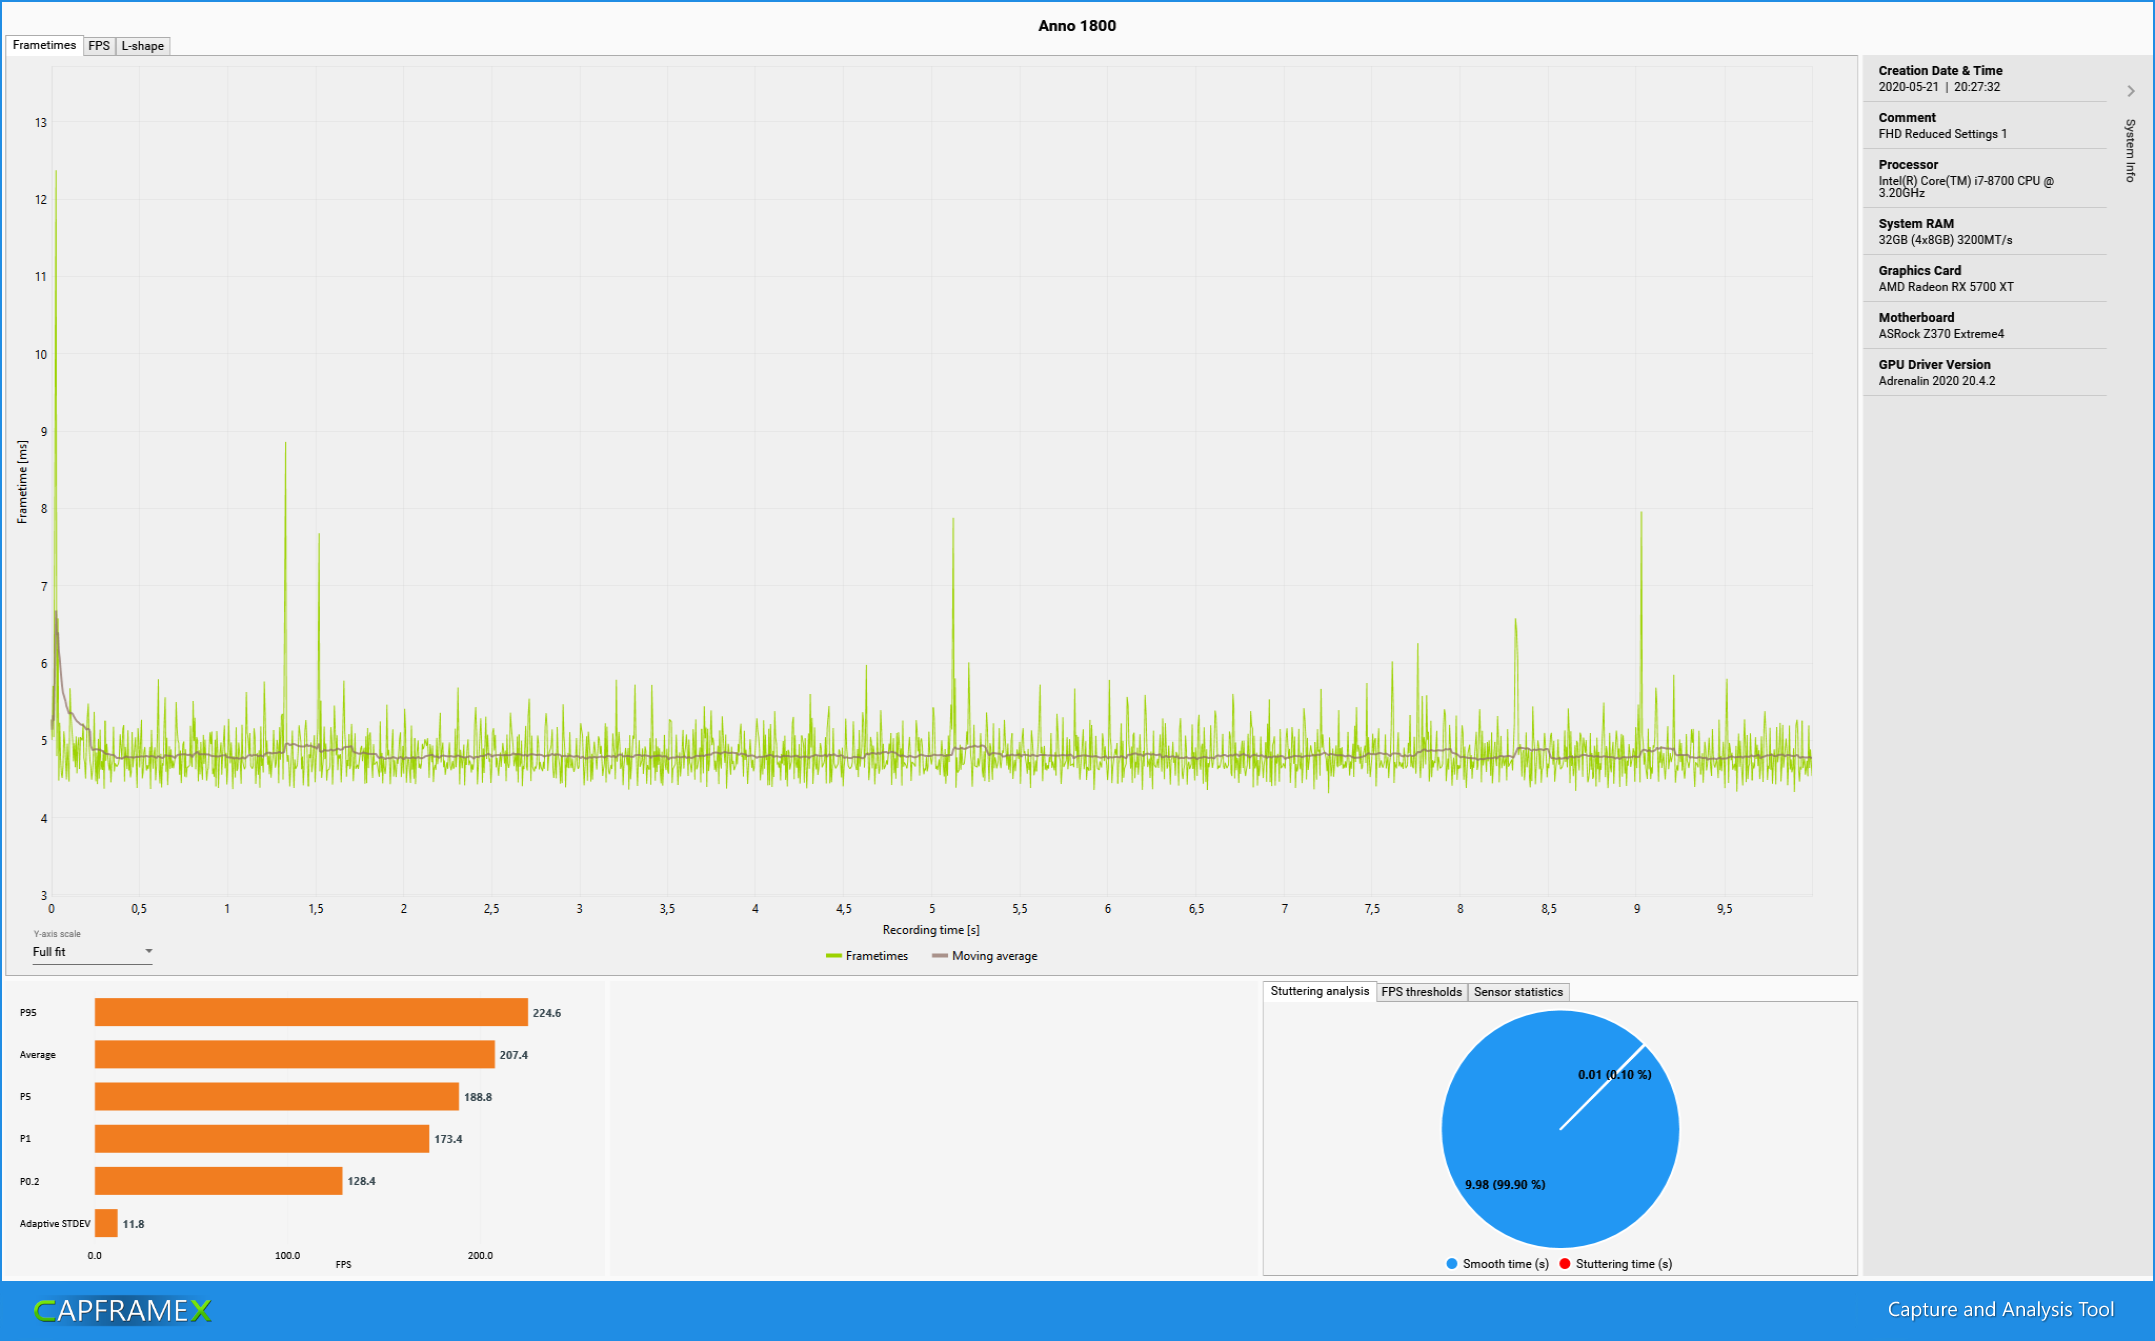The image size is (2155, 1341).
Task: Click the Comment text FHD Reduced Settings 1
Action: coord(1942,134)
